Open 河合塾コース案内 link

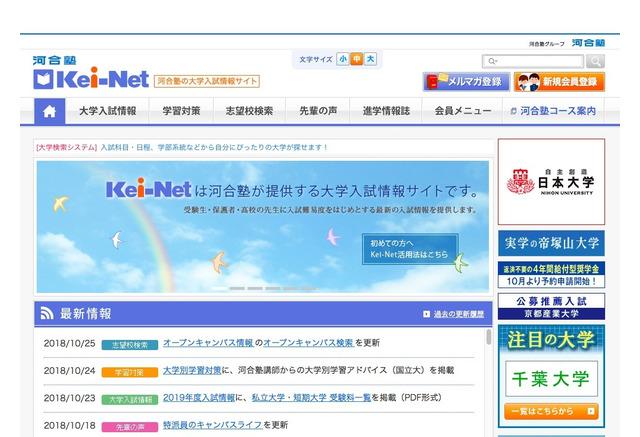tap(553, 111)
